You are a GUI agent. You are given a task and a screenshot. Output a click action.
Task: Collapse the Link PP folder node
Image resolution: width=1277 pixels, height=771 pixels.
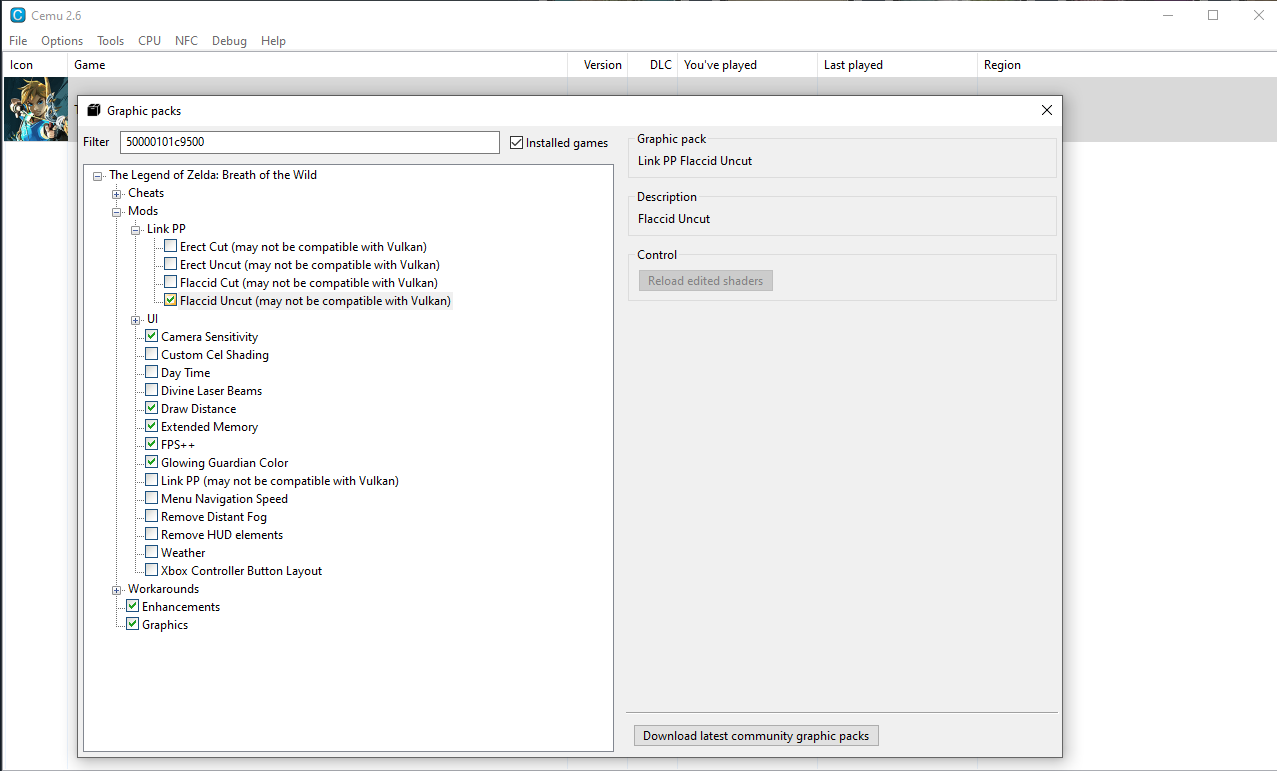coord(136,229)
